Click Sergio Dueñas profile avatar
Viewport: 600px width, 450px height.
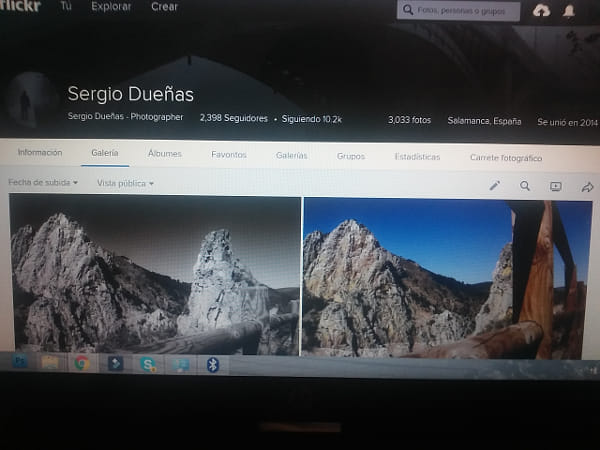point(29,100)
